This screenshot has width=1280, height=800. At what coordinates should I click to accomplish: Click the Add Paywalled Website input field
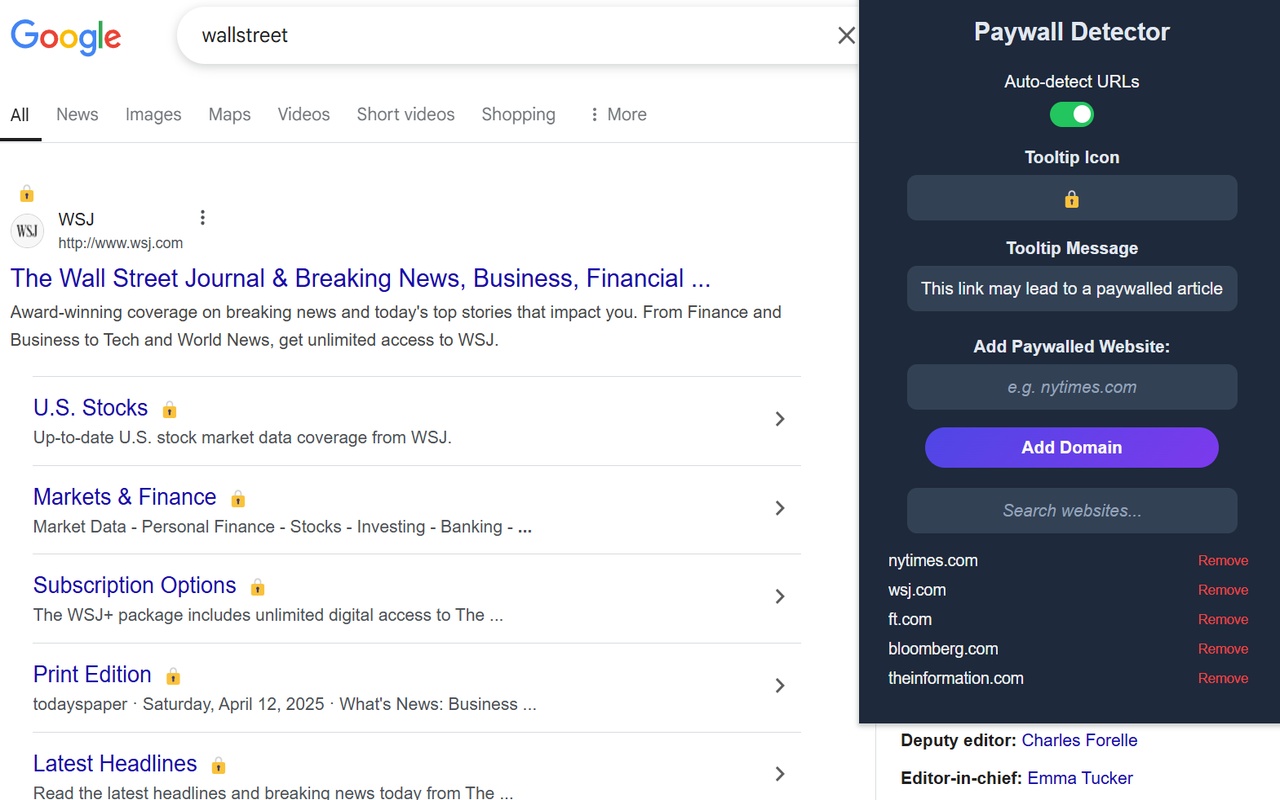pos(1071,387)
